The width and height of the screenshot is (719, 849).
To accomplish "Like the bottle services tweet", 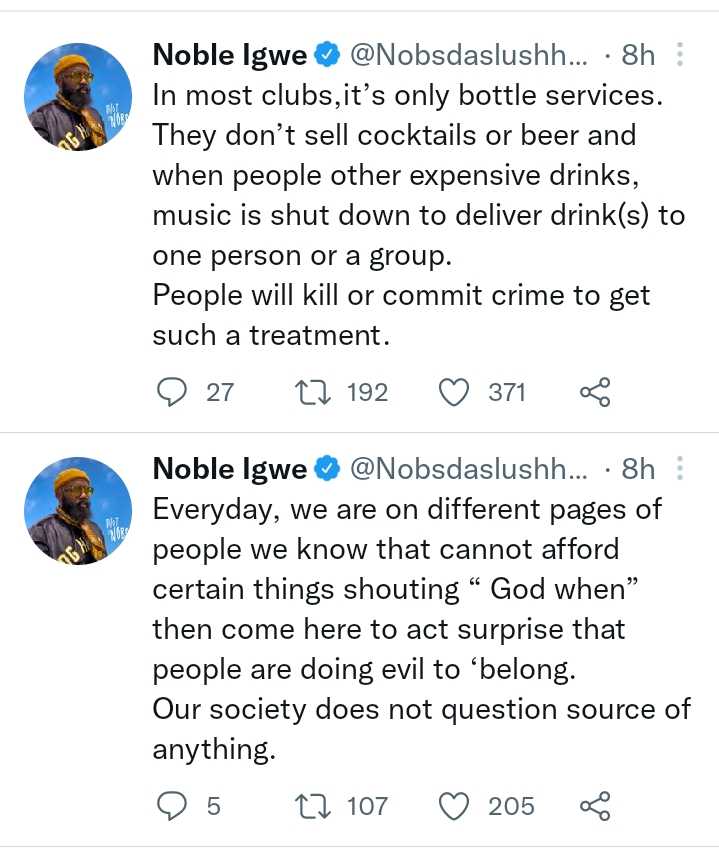I will [455, 392].
